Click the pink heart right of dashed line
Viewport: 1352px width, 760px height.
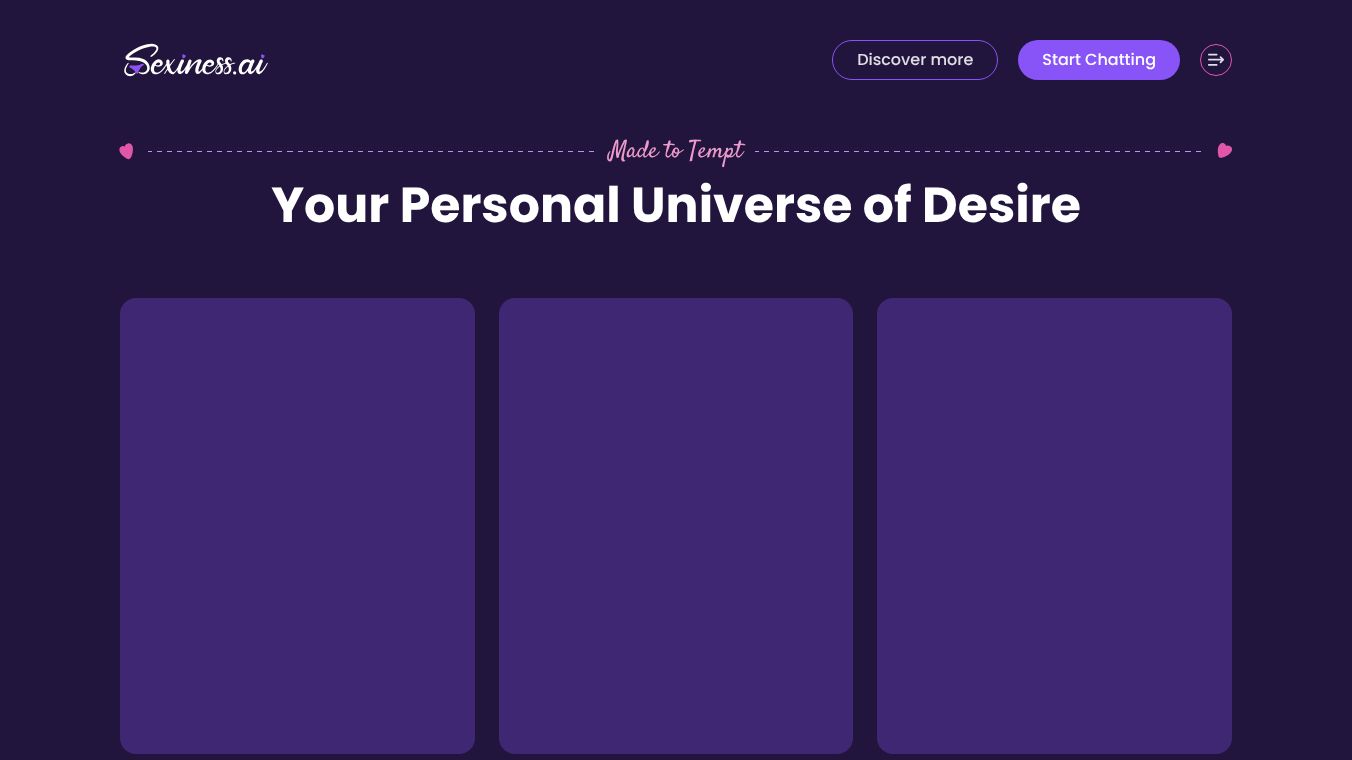1224,151
